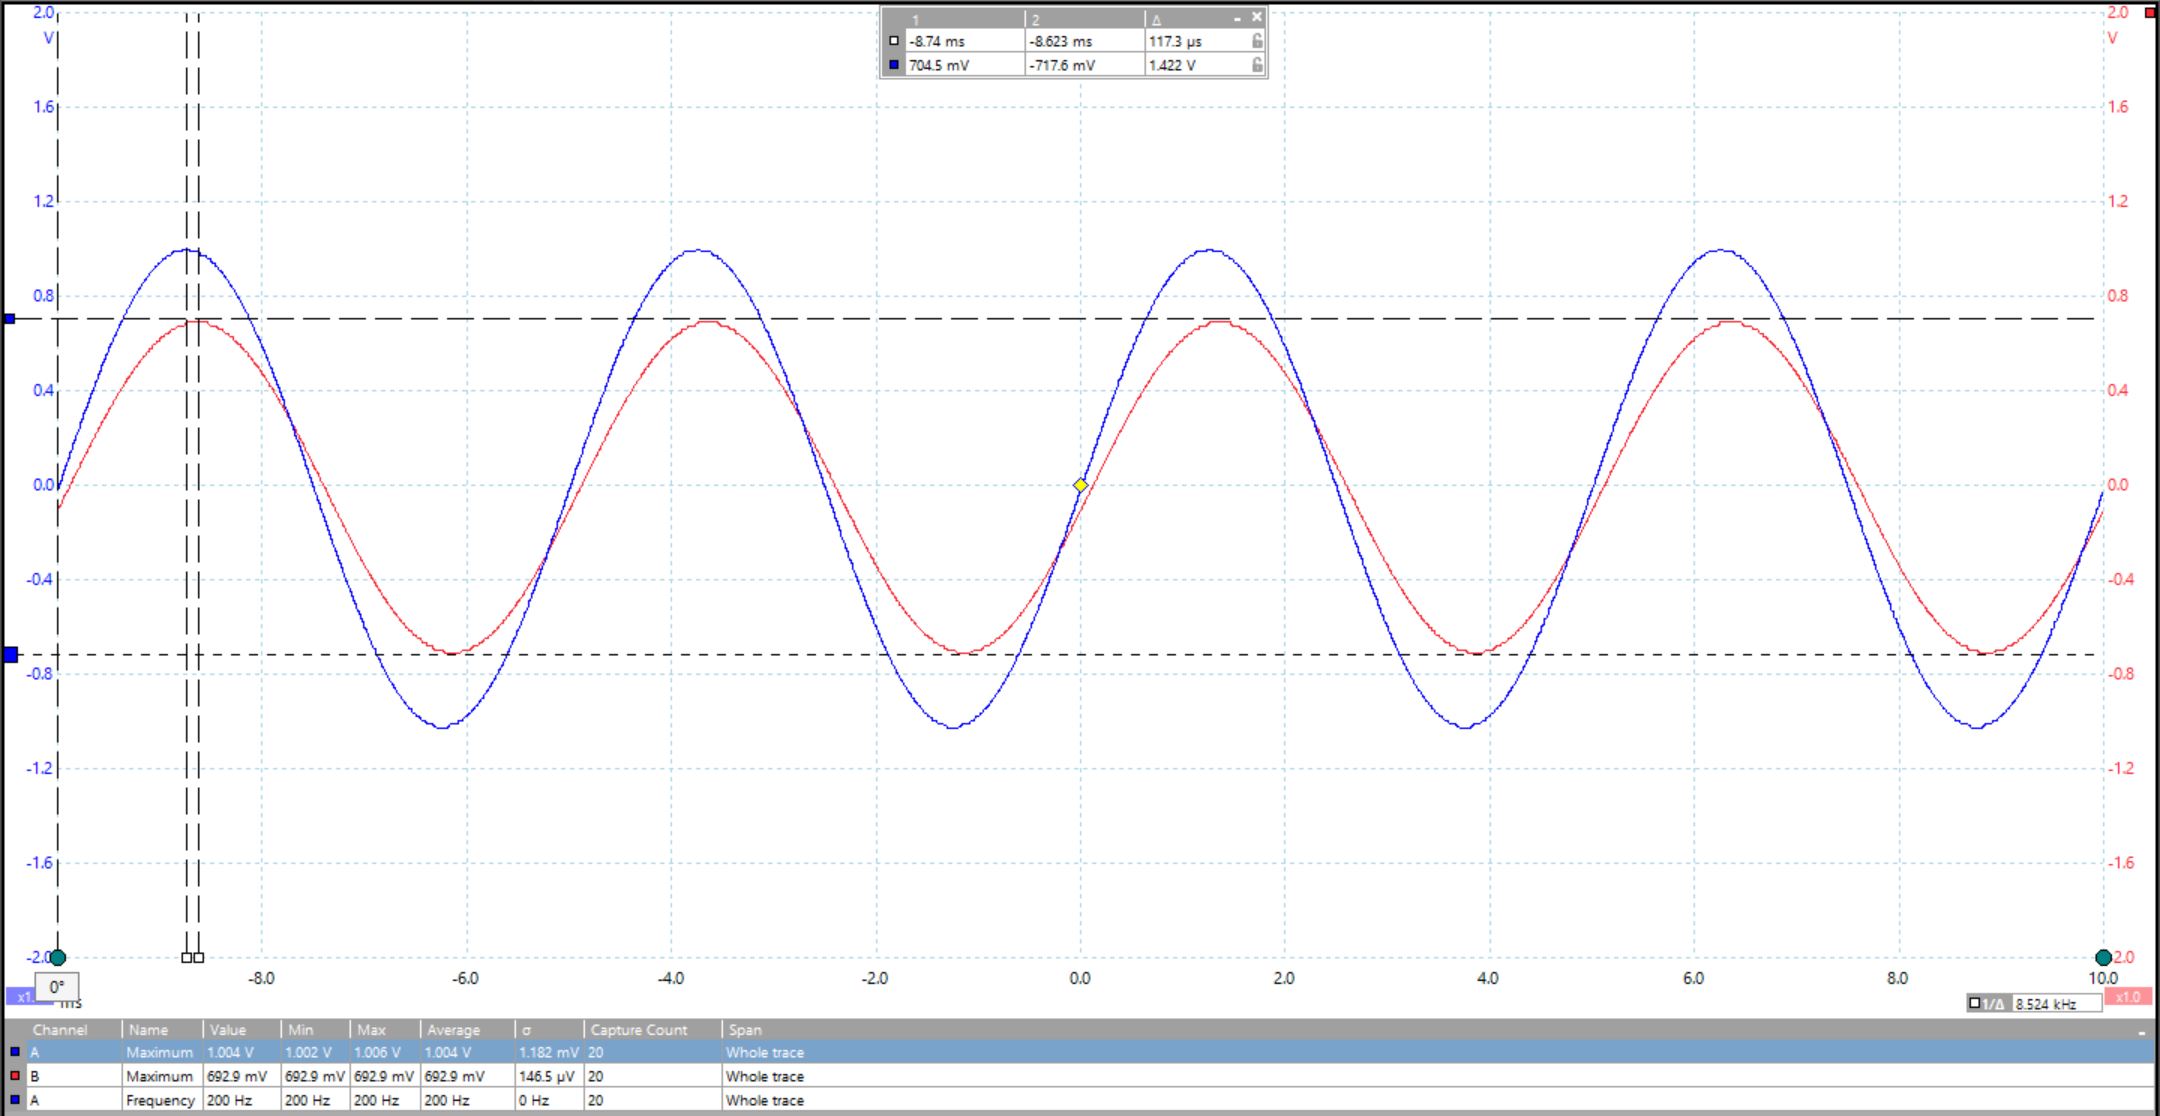Select the B Maximum measurement row
This screenshot has height=1116, width=2160.
[400, 1076]
